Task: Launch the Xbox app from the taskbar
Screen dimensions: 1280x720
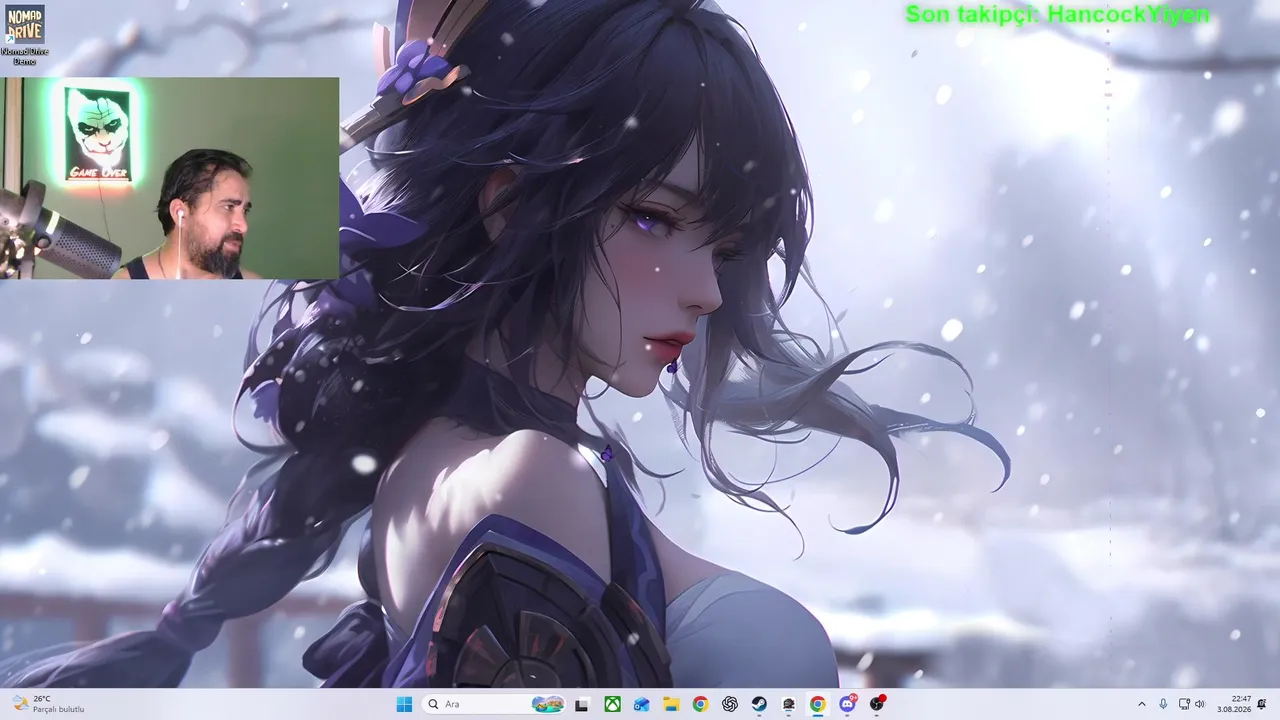Action: tap(612, 704)
